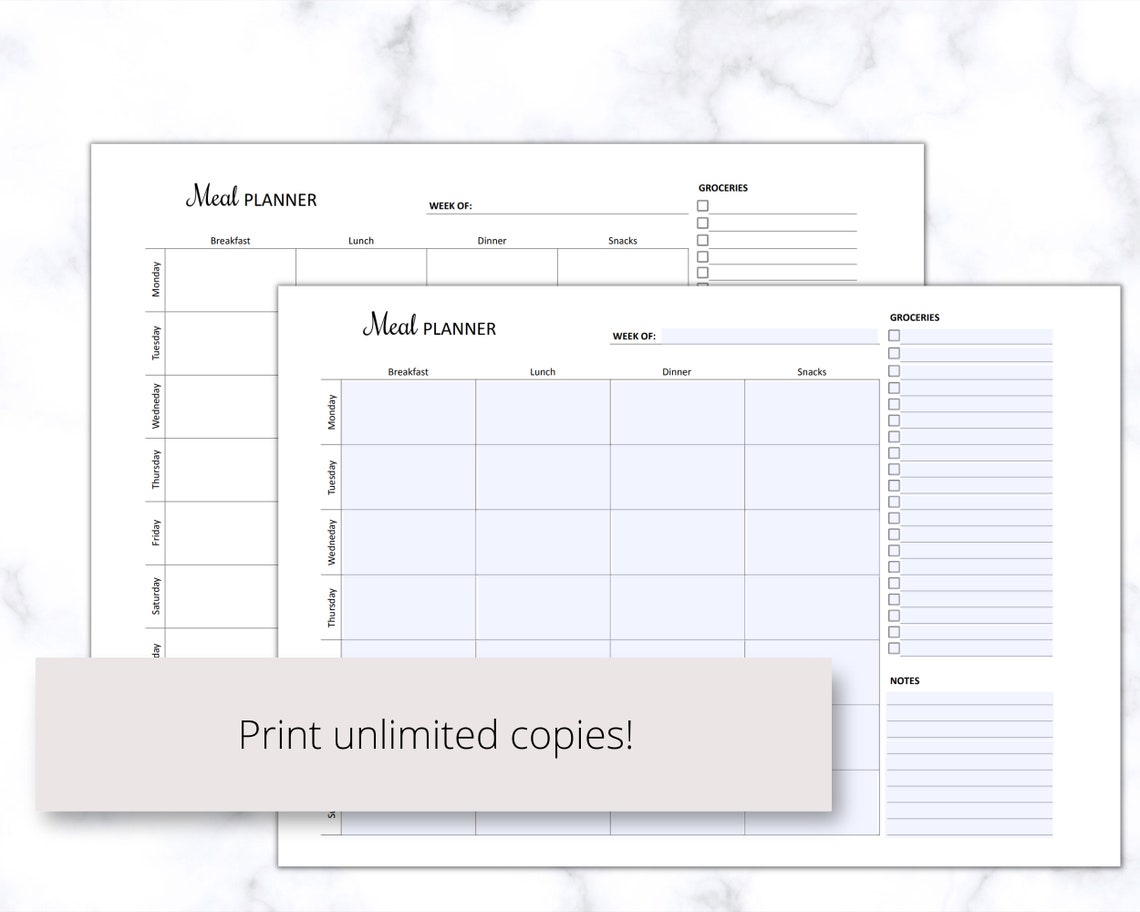
Task: Select the Snacks column header
Action: (x=810, y=371)
